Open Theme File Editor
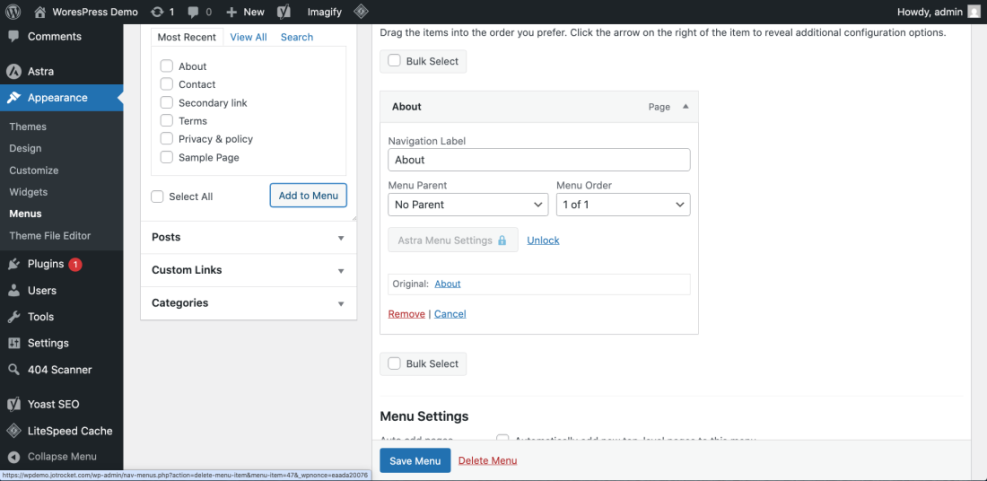The width and height of the screenshot is (987, 481). pos(50,236)
